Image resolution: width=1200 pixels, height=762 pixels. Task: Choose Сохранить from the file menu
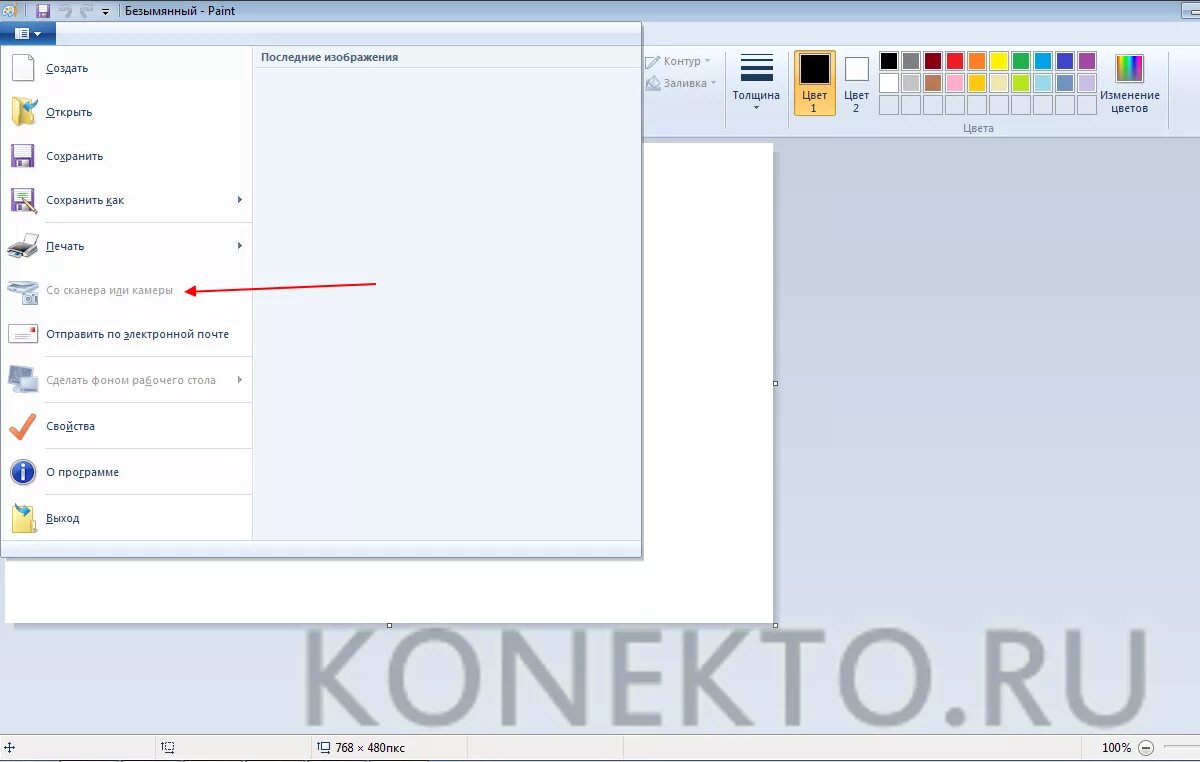[x=127, y=156]
